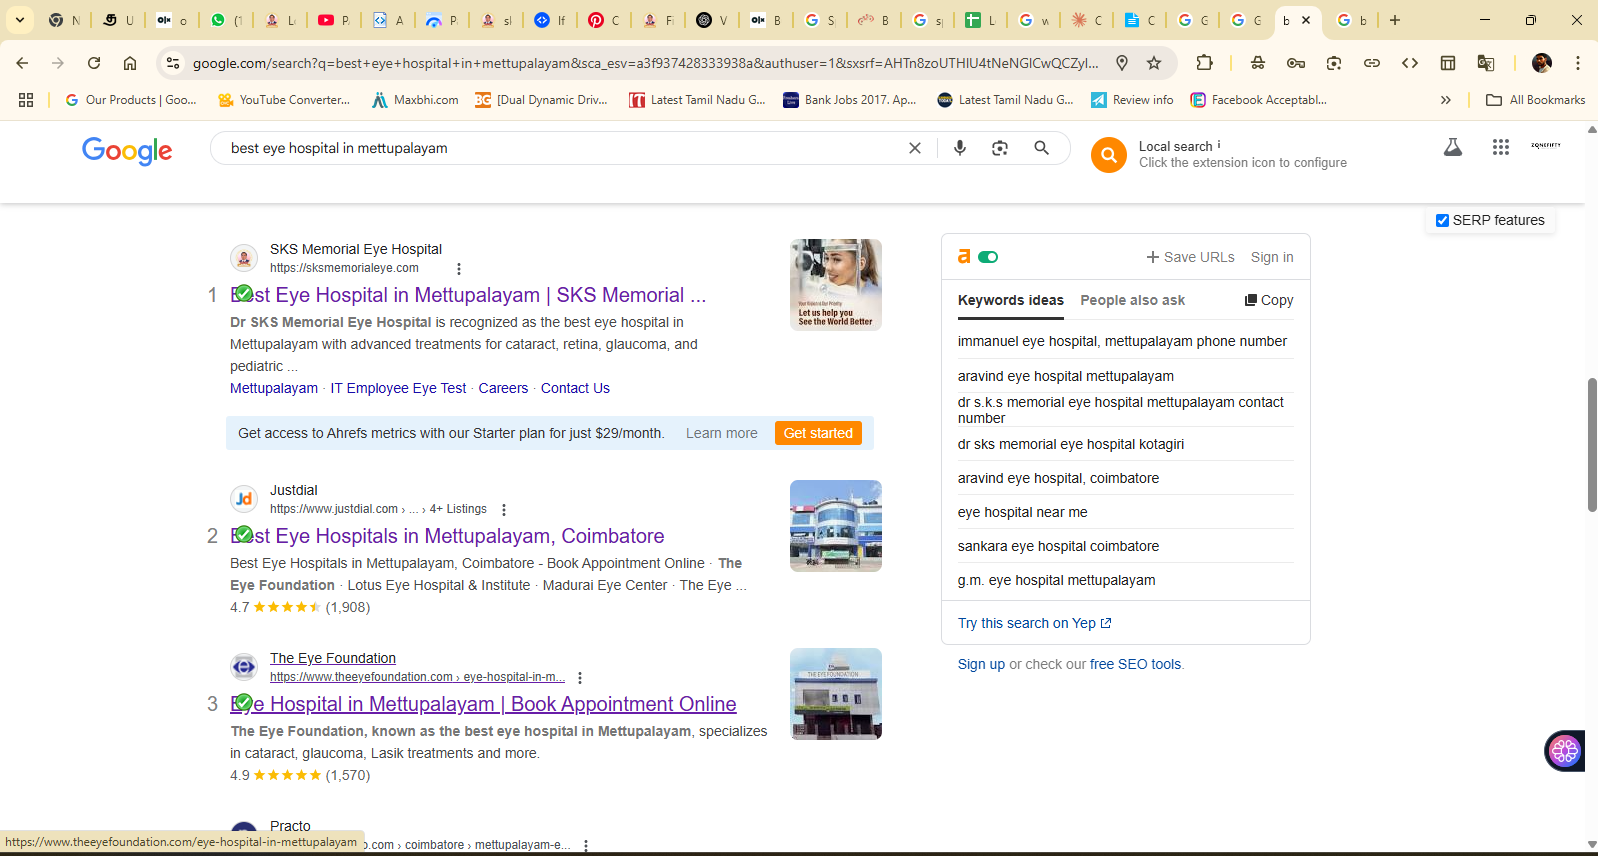Click into the Google search input field
Image resolution: width=1598 pixels, height=856 pixels.
(560, 148)
